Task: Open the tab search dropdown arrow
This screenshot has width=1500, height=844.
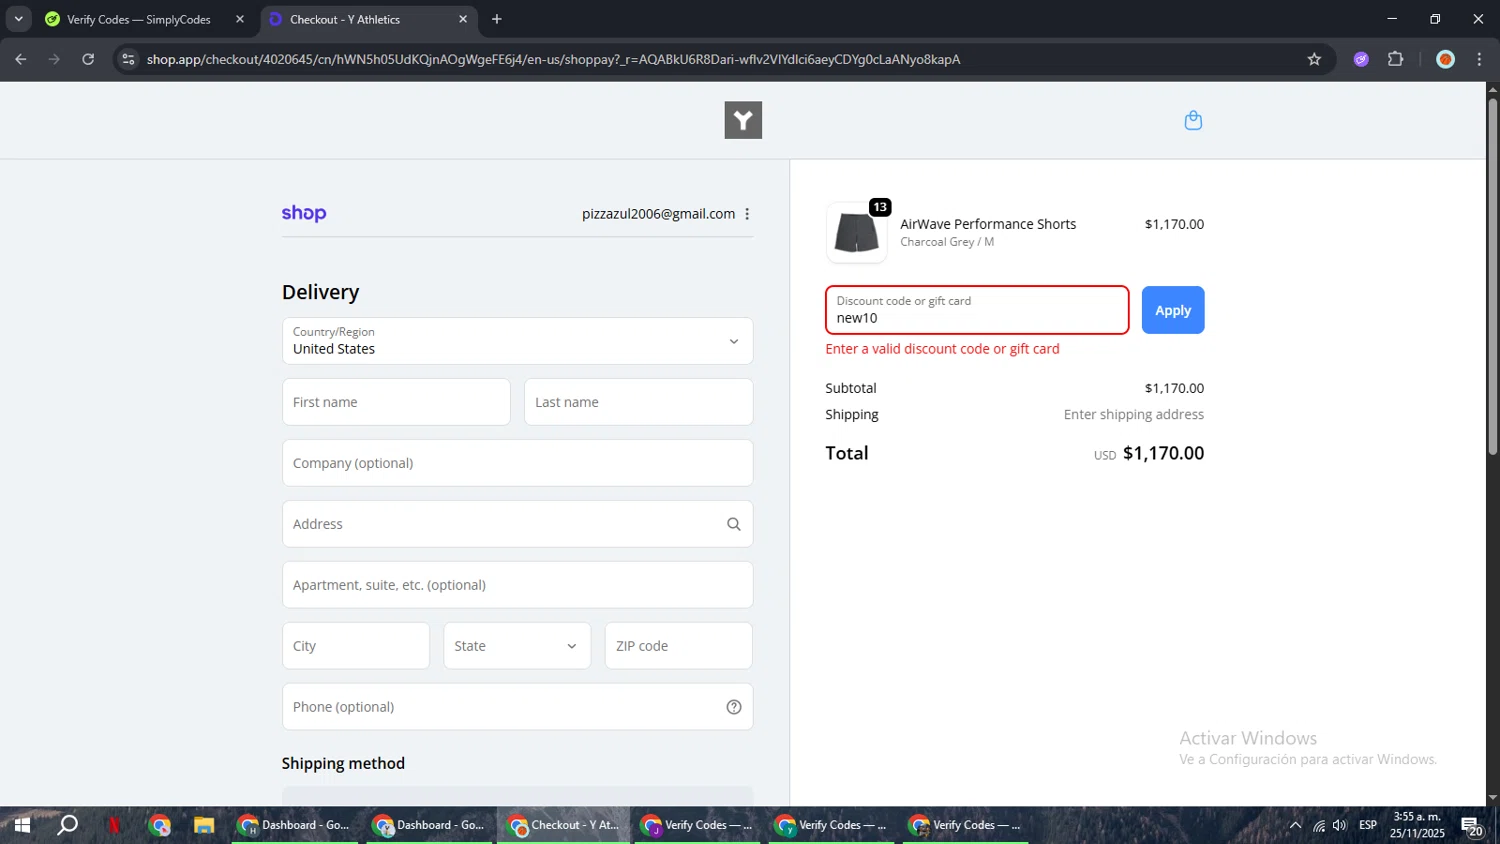Action: [x=18, y=19]
